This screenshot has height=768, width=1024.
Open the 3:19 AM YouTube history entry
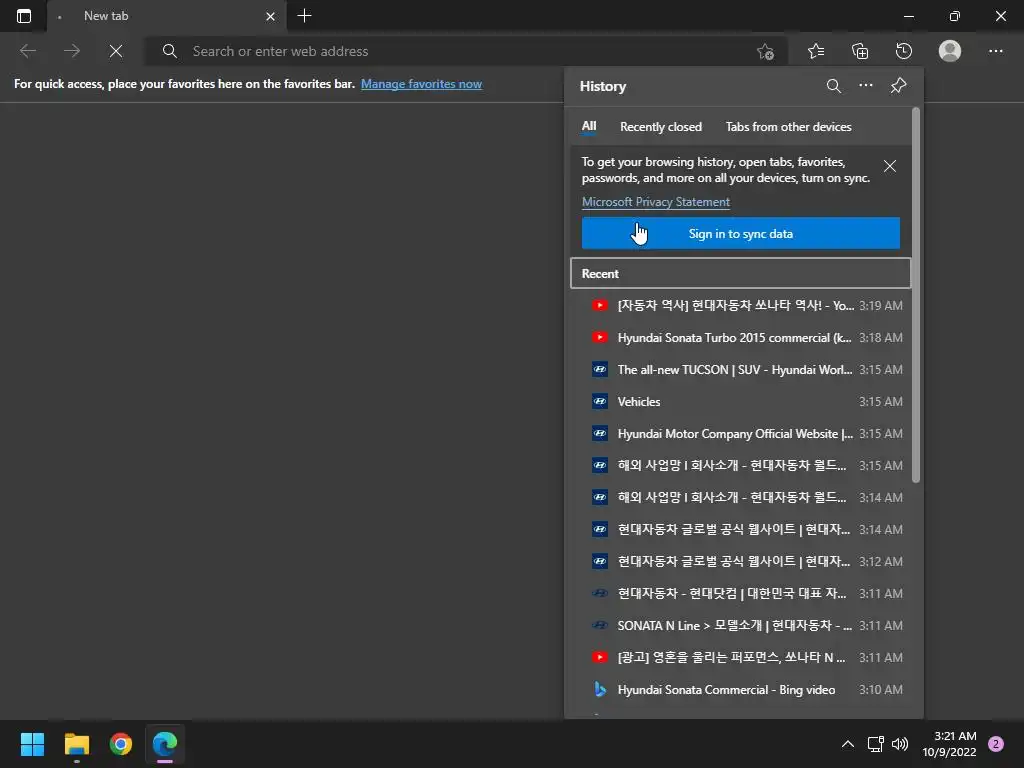click(x=741, y=305)
